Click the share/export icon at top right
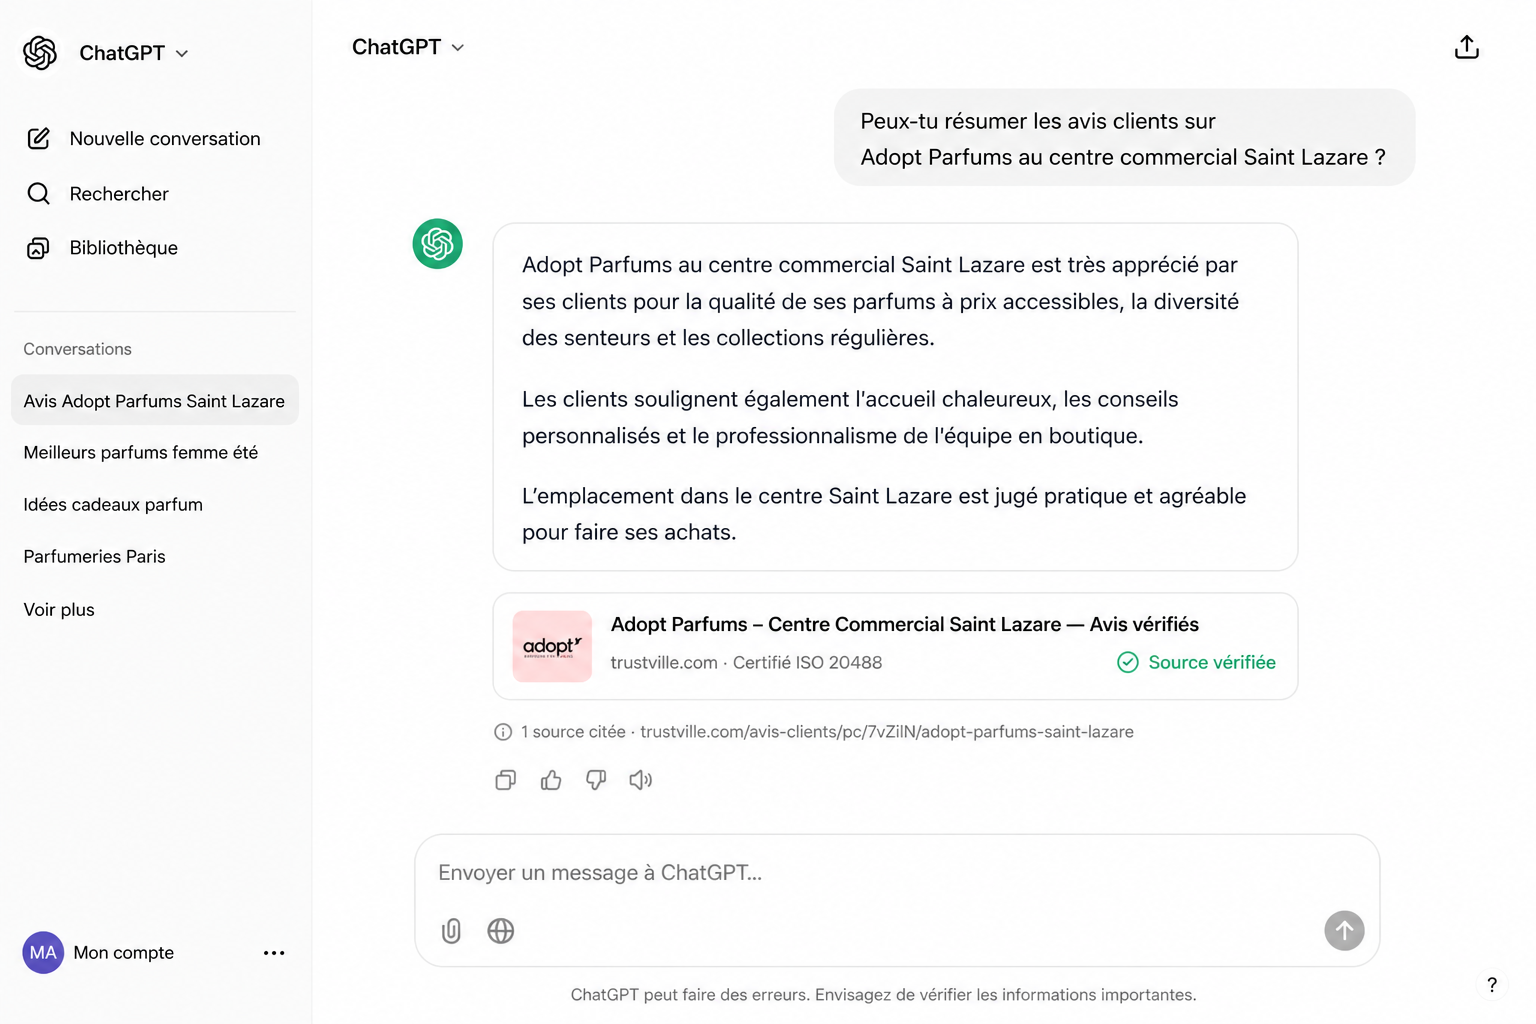The width and height of the screenshot is (1536, 1024). pyautogui.click(x=1466, y=47)
